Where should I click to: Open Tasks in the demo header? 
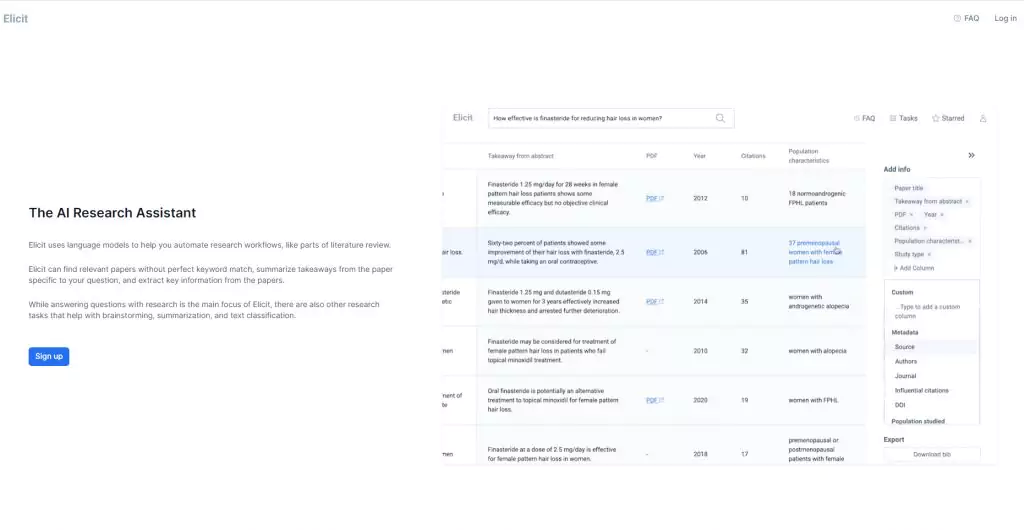pyautogui.click(x=903, y=118)
